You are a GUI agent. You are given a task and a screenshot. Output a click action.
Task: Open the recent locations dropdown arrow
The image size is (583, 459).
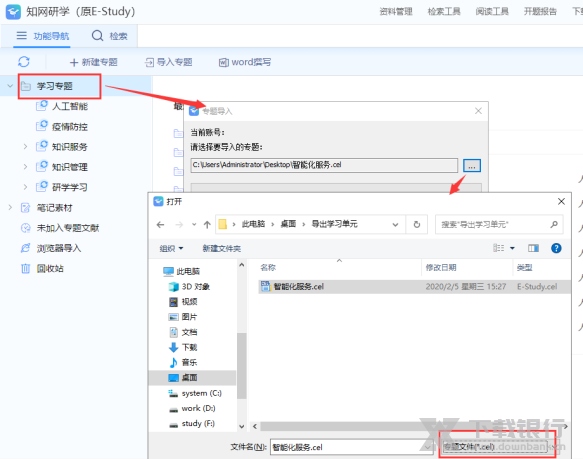[194, 224]
